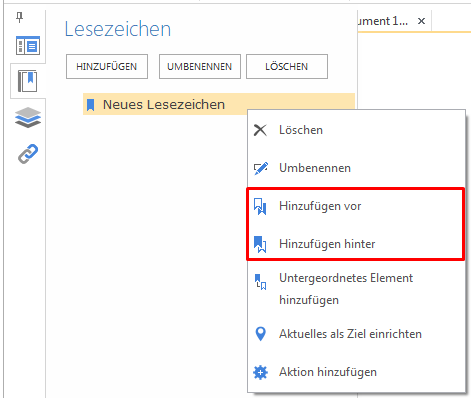Select the bookmarks sidebar icon

pyautogui.click(x=28, y=81)
